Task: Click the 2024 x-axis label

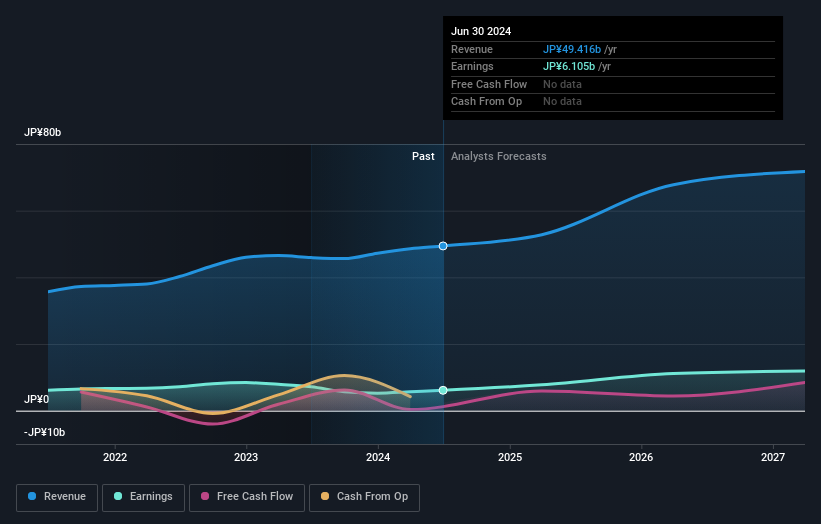Action: (x=378, y=458)
